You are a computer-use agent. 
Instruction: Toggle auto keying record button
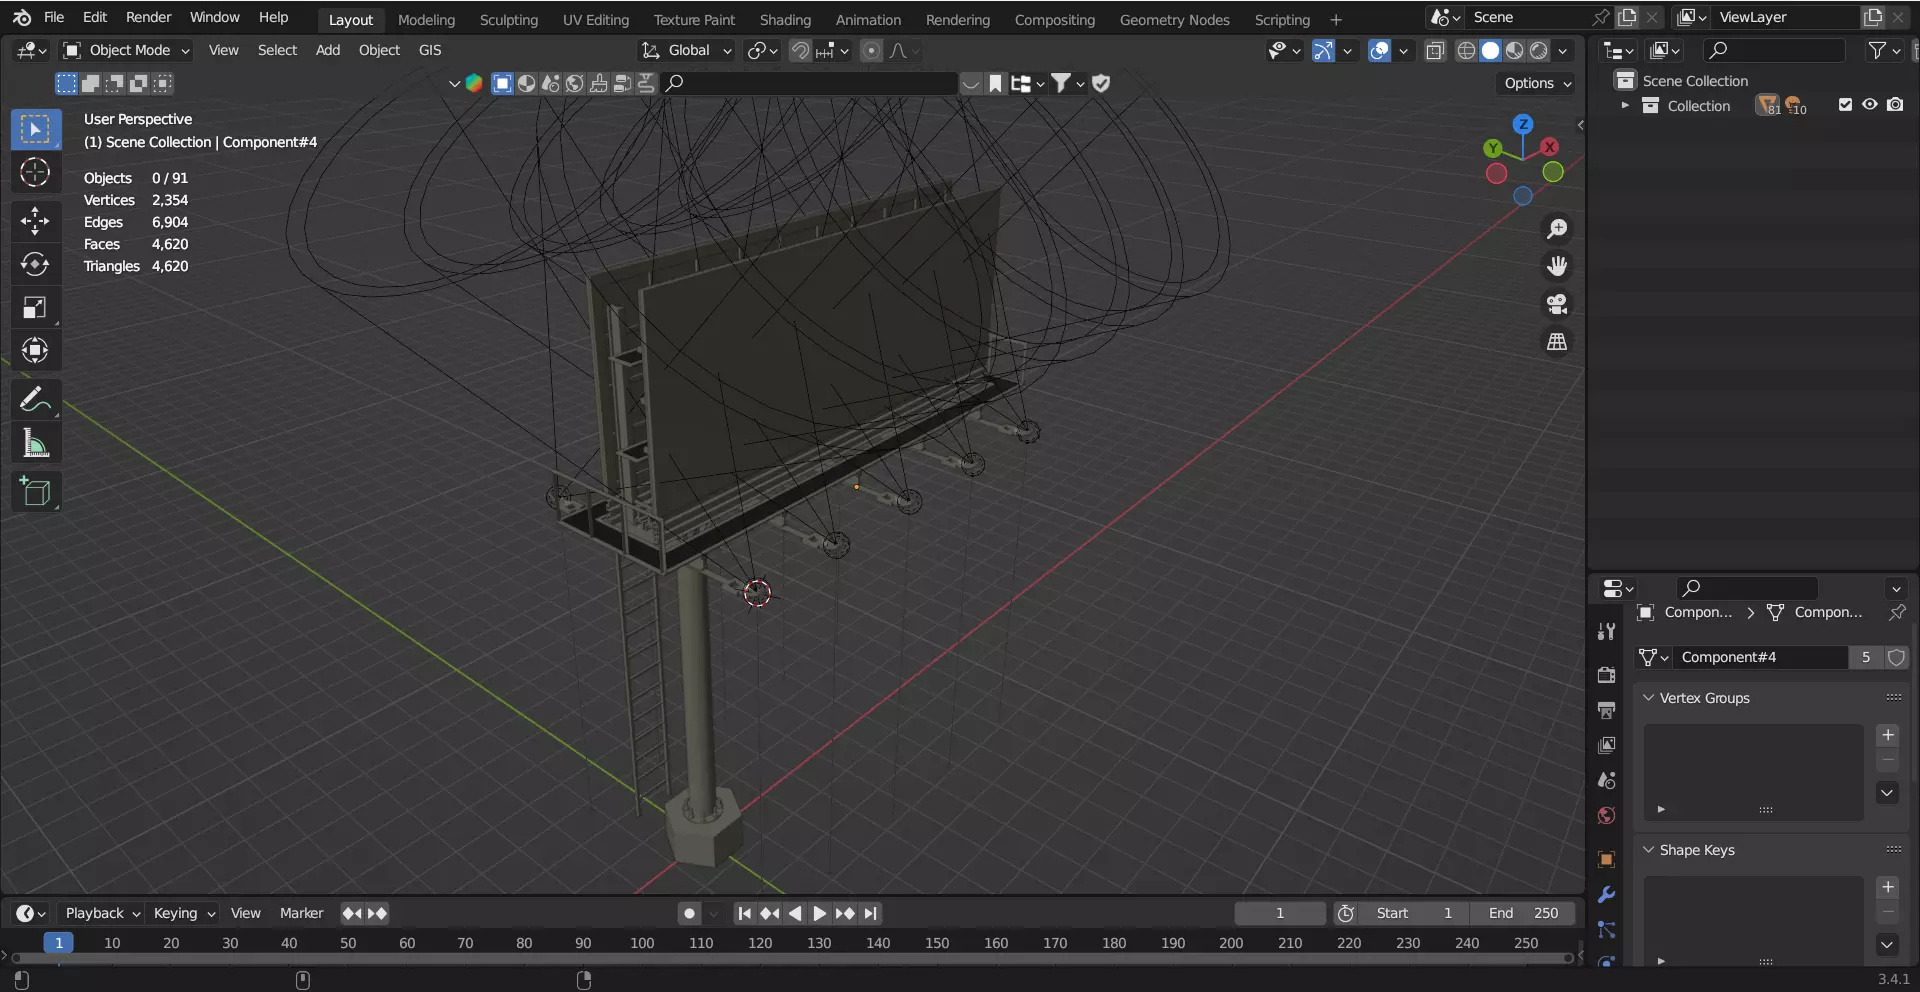[x=689, y=913]
